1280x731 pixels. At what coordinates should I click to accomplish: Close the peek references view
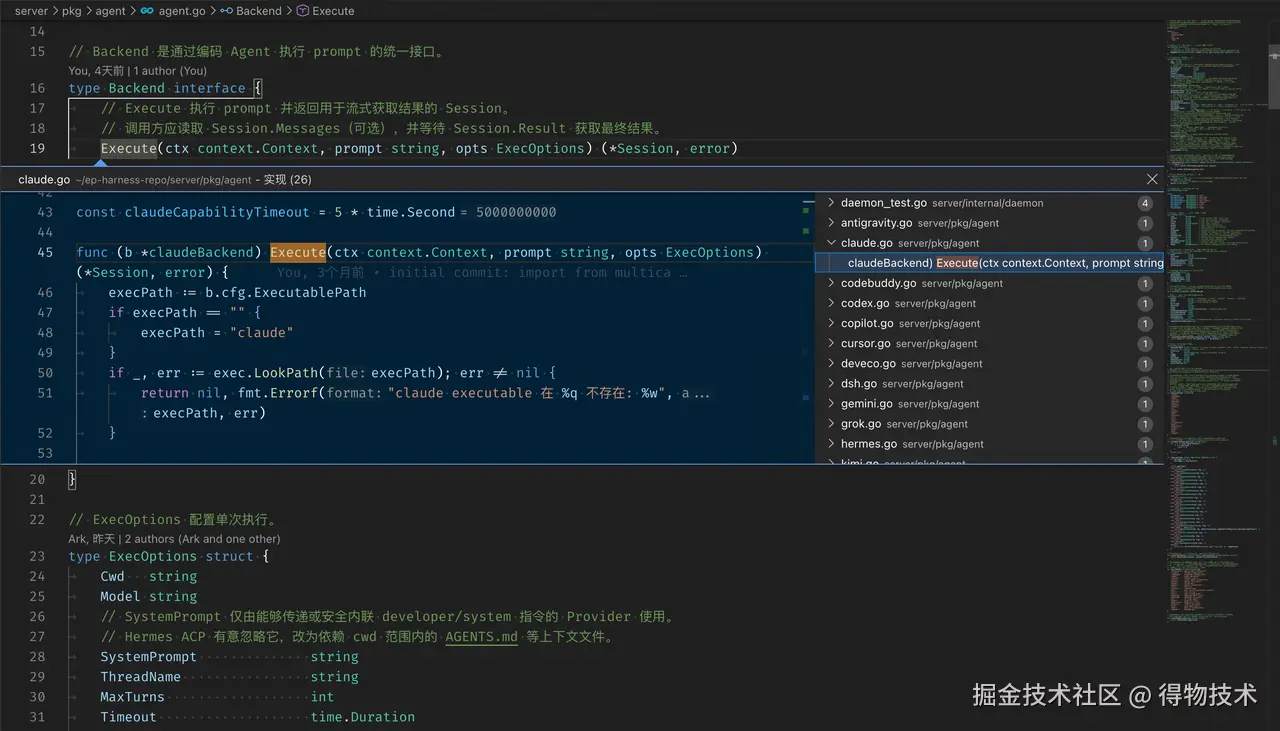click(x=1152, y=179)
